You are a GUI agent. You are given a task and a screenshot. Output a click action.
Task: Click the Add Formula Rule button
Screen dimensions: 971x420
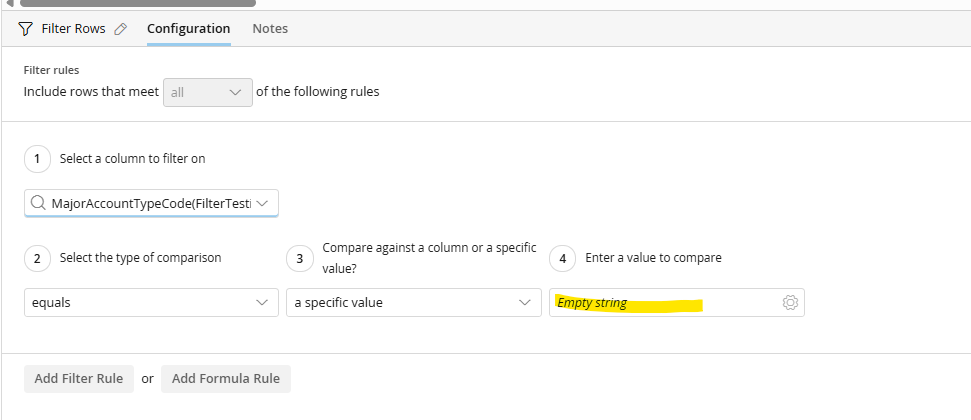pyautogui.click(x=226, y=379)
